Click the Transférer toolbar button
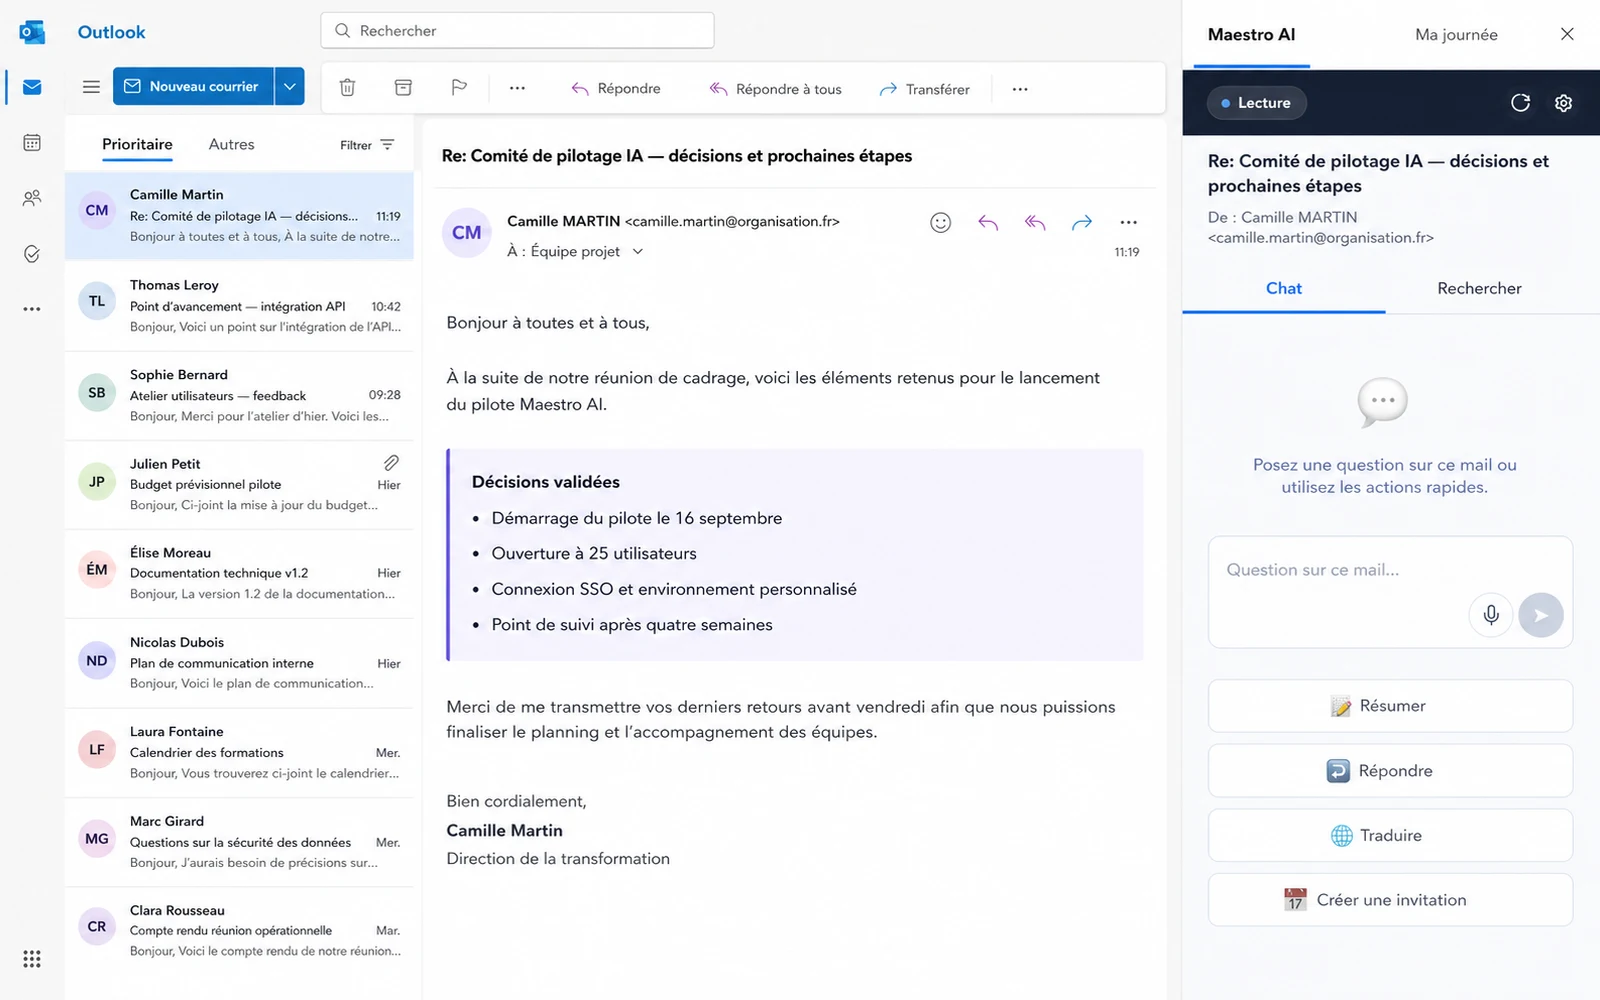The width and height of the screenshot is (1600, 1000). tap(924, 89)
